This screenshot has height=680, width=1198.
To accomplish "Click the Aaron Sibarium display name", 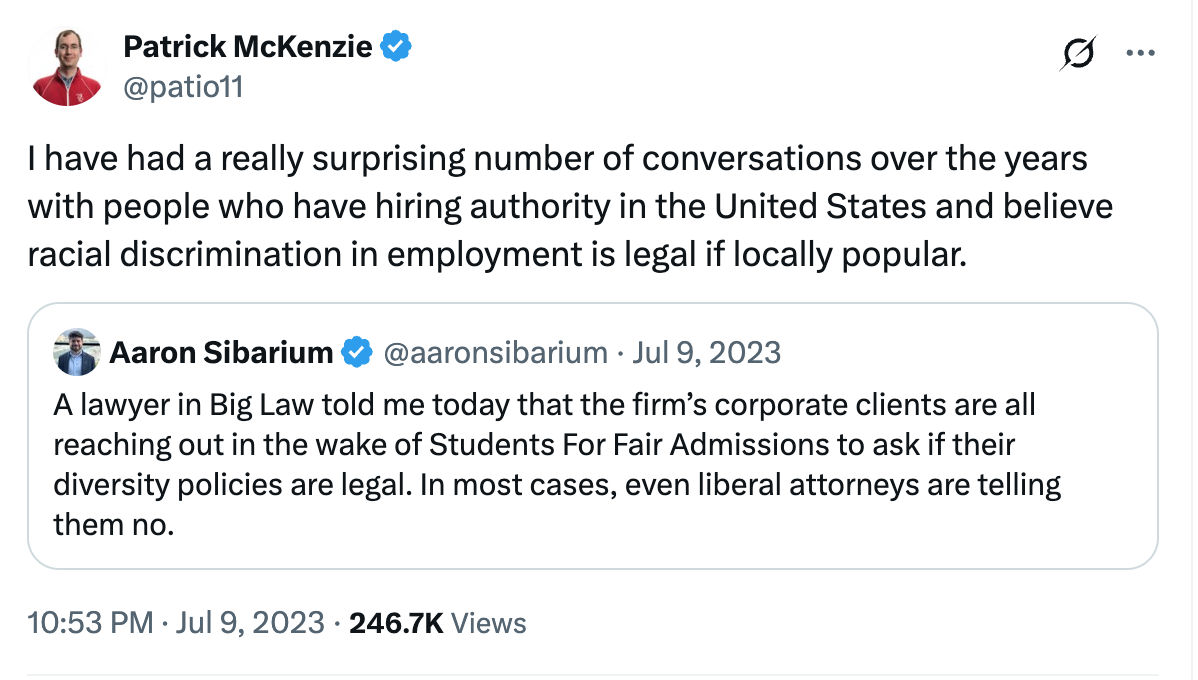I will (x=221, y=352).
